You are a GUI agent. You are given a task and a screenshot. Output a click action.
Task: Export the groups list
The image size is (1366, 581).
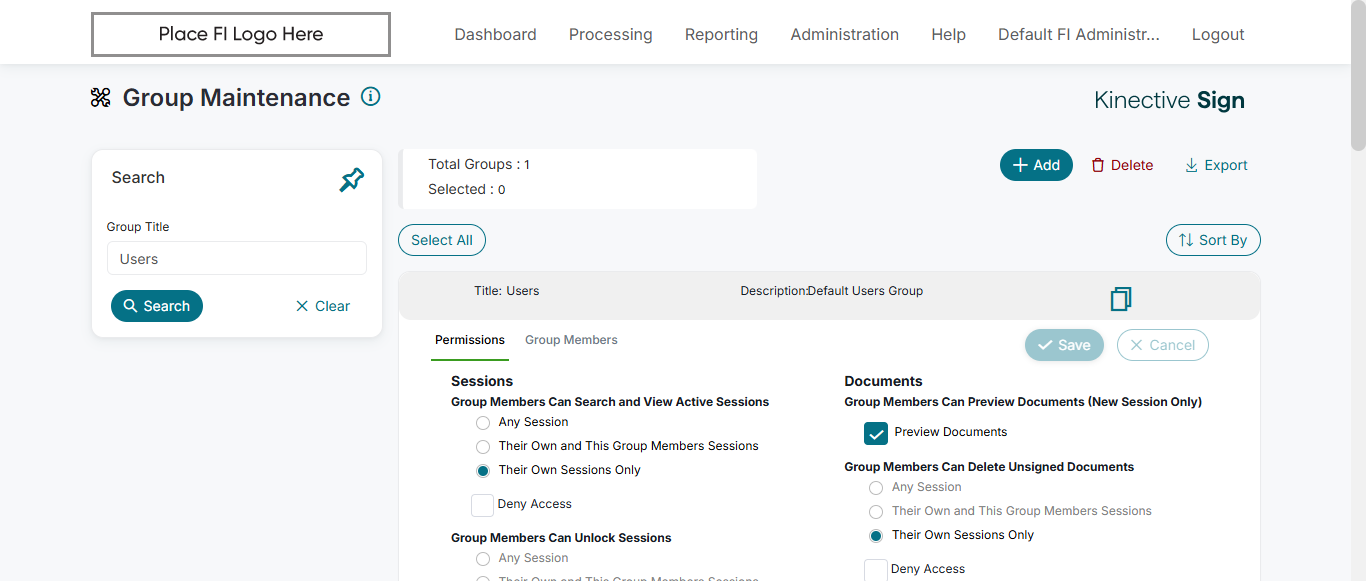(1216, 165)
